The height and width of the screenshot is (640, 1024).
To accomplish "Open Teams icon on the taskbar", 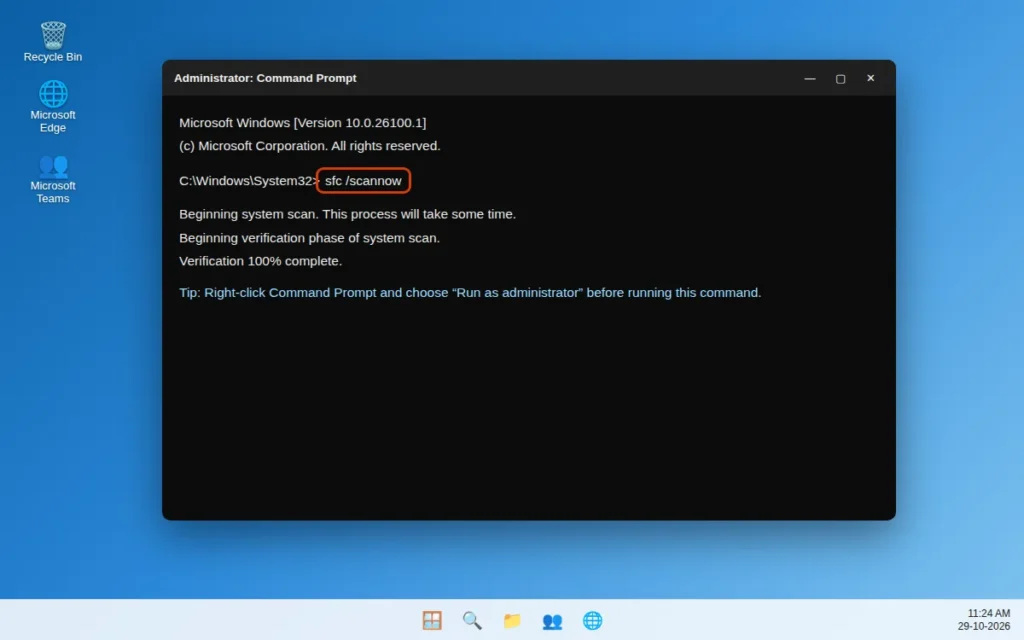I will point(552,620).
